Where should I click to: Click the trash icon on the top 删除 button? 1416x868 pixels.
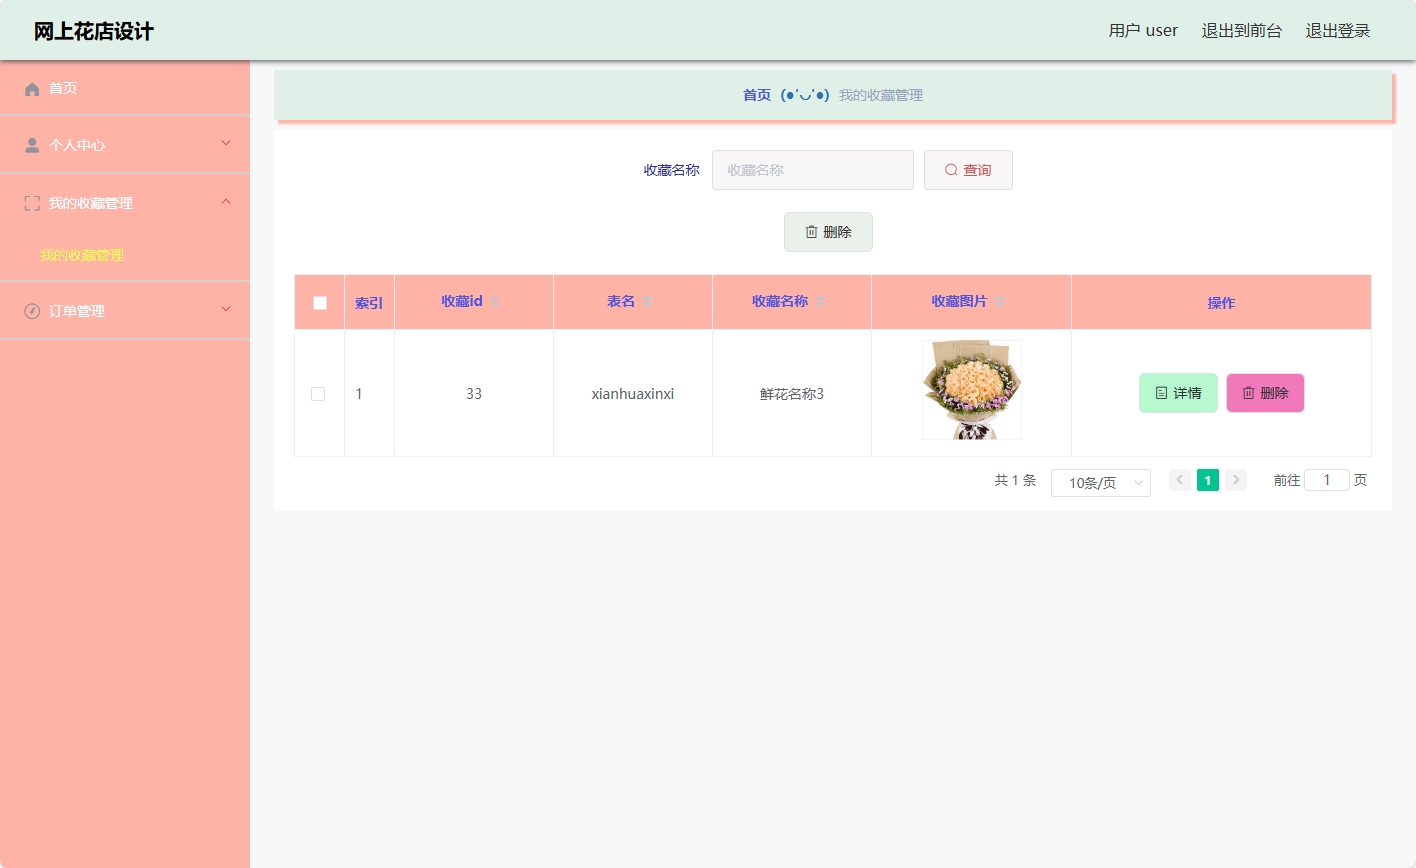pyautogui.click(x=811, y=231)
